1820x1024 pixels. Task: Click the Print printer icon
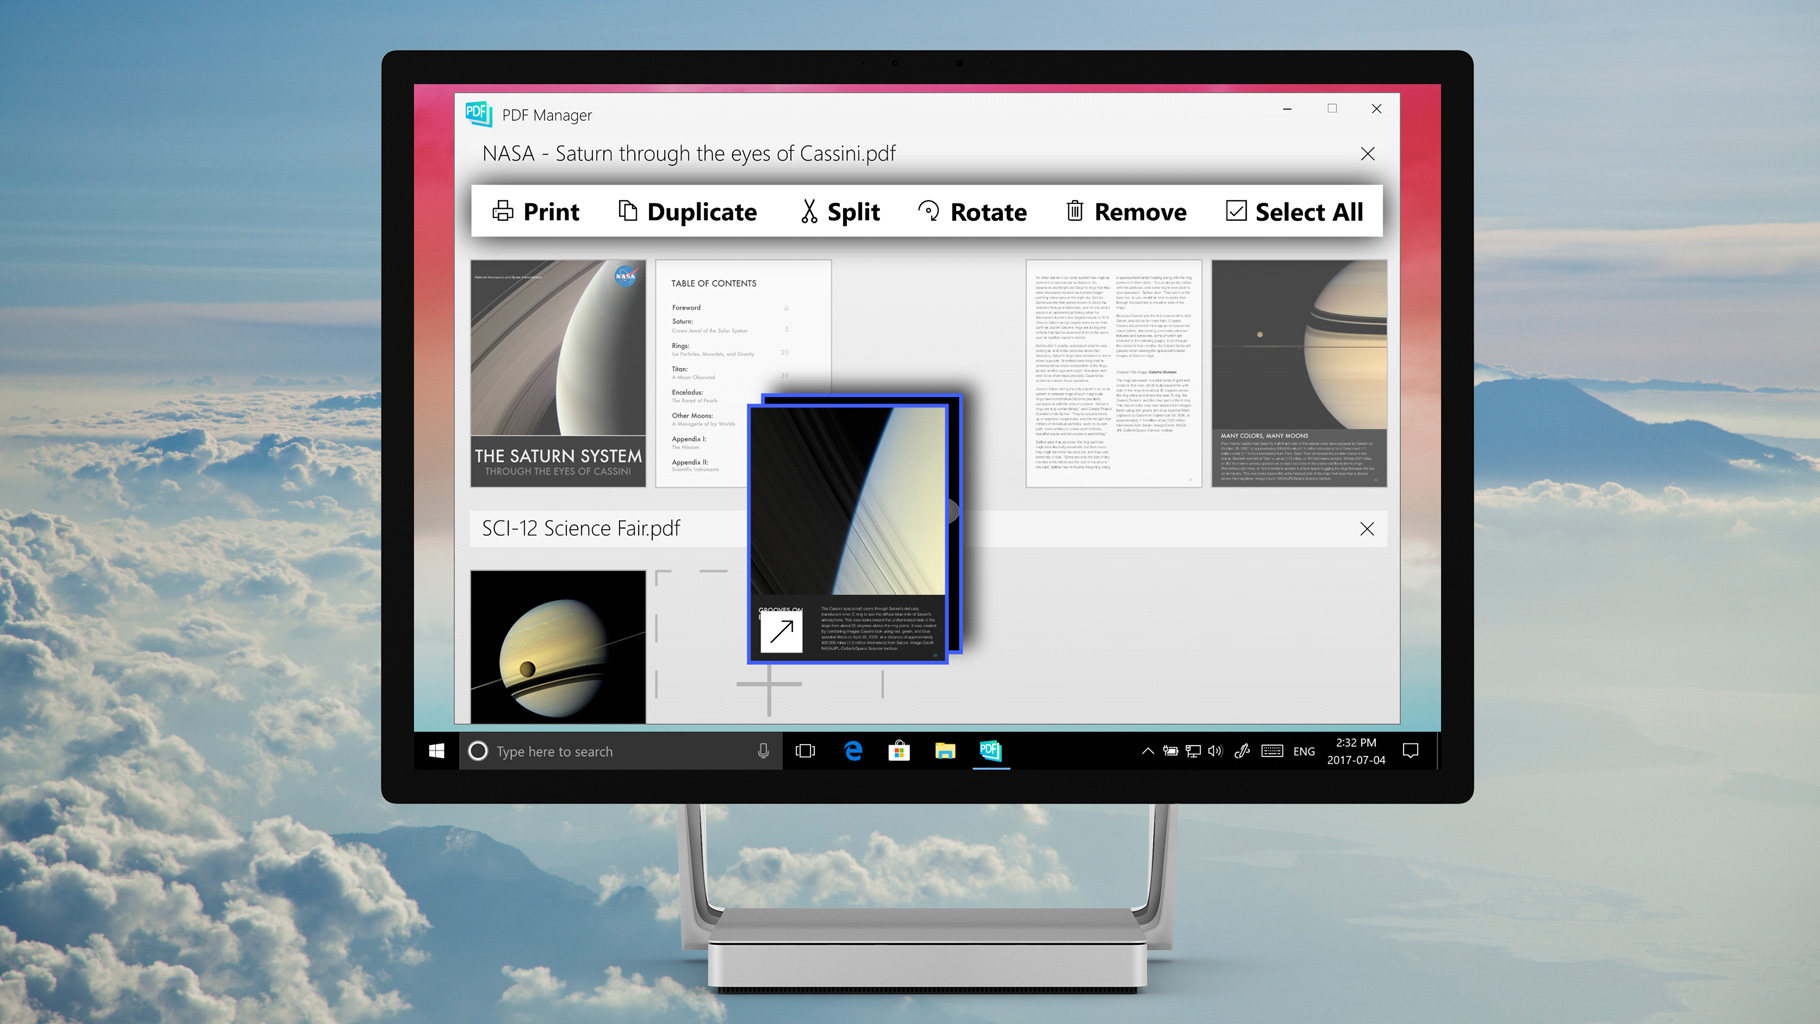(x=503, y=211)
